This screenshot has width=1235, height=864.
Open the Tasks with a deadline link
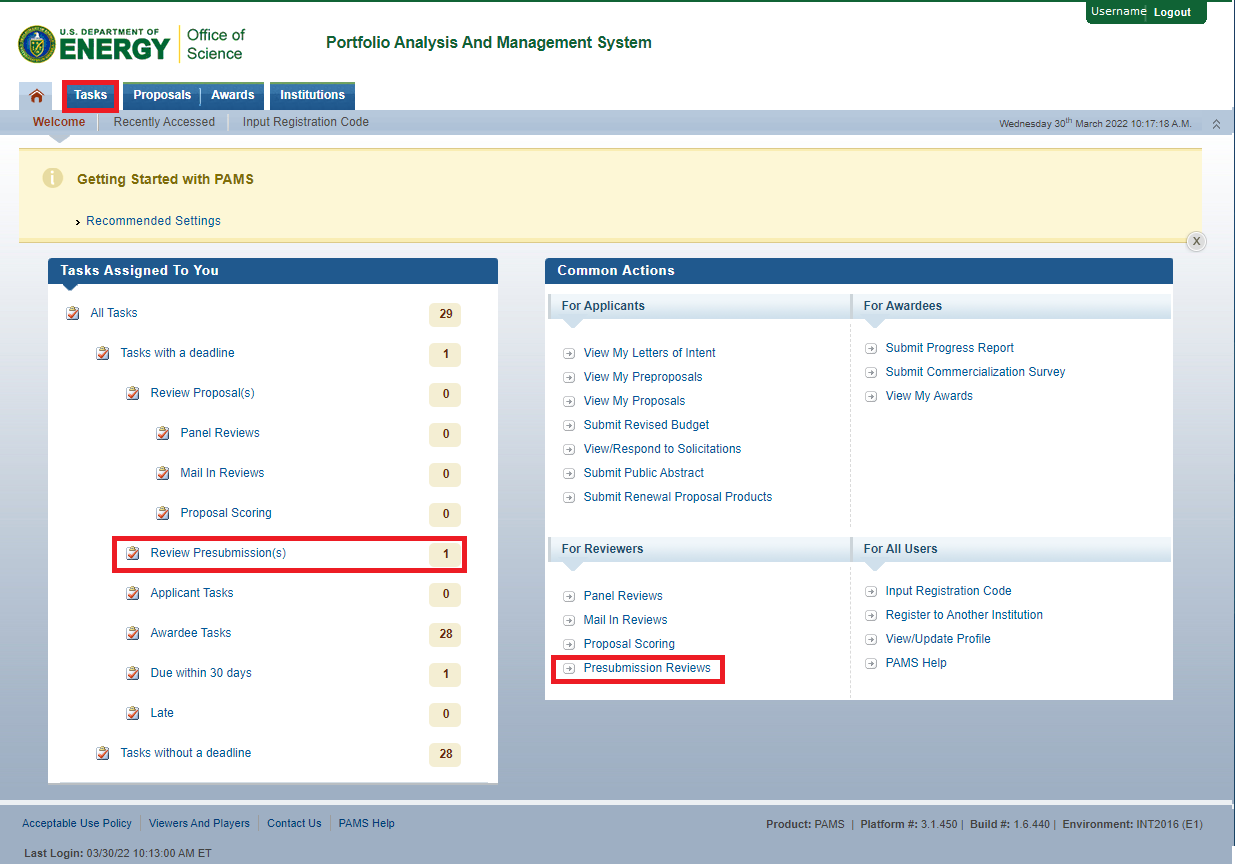pos(177,353)
